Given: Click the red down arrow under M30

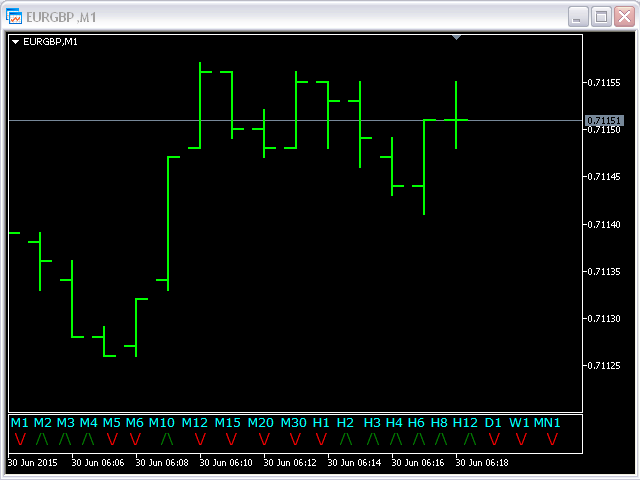Looking at the screenshot, I should pos(296,440).
